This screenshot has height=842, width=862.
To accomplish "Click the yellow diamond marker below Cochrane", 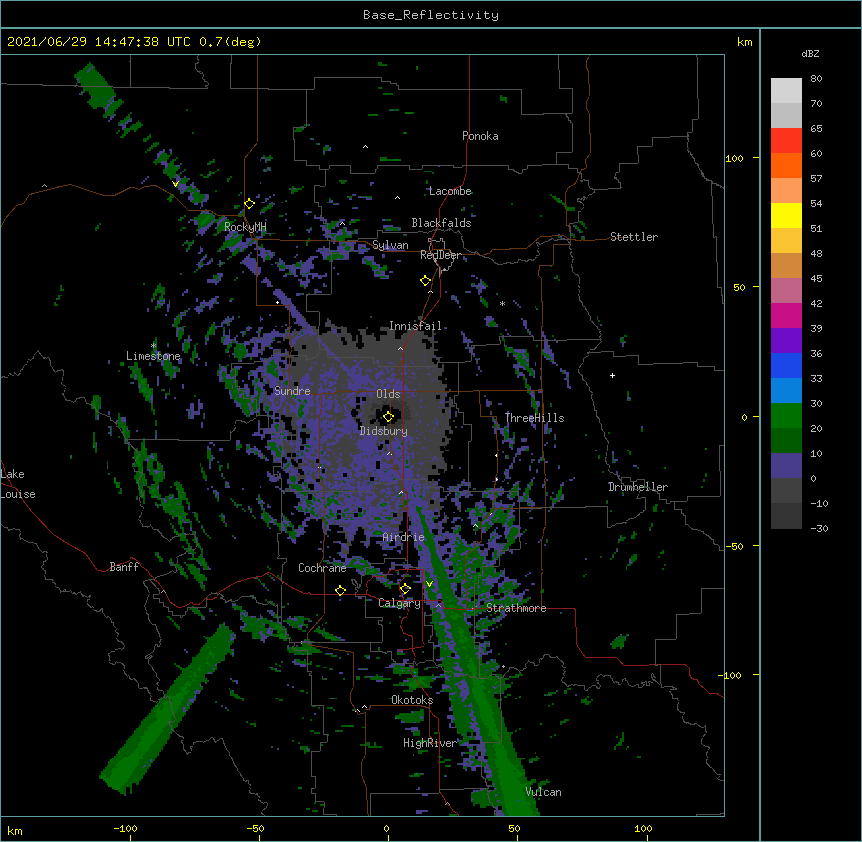I will (x=340, y=590).
